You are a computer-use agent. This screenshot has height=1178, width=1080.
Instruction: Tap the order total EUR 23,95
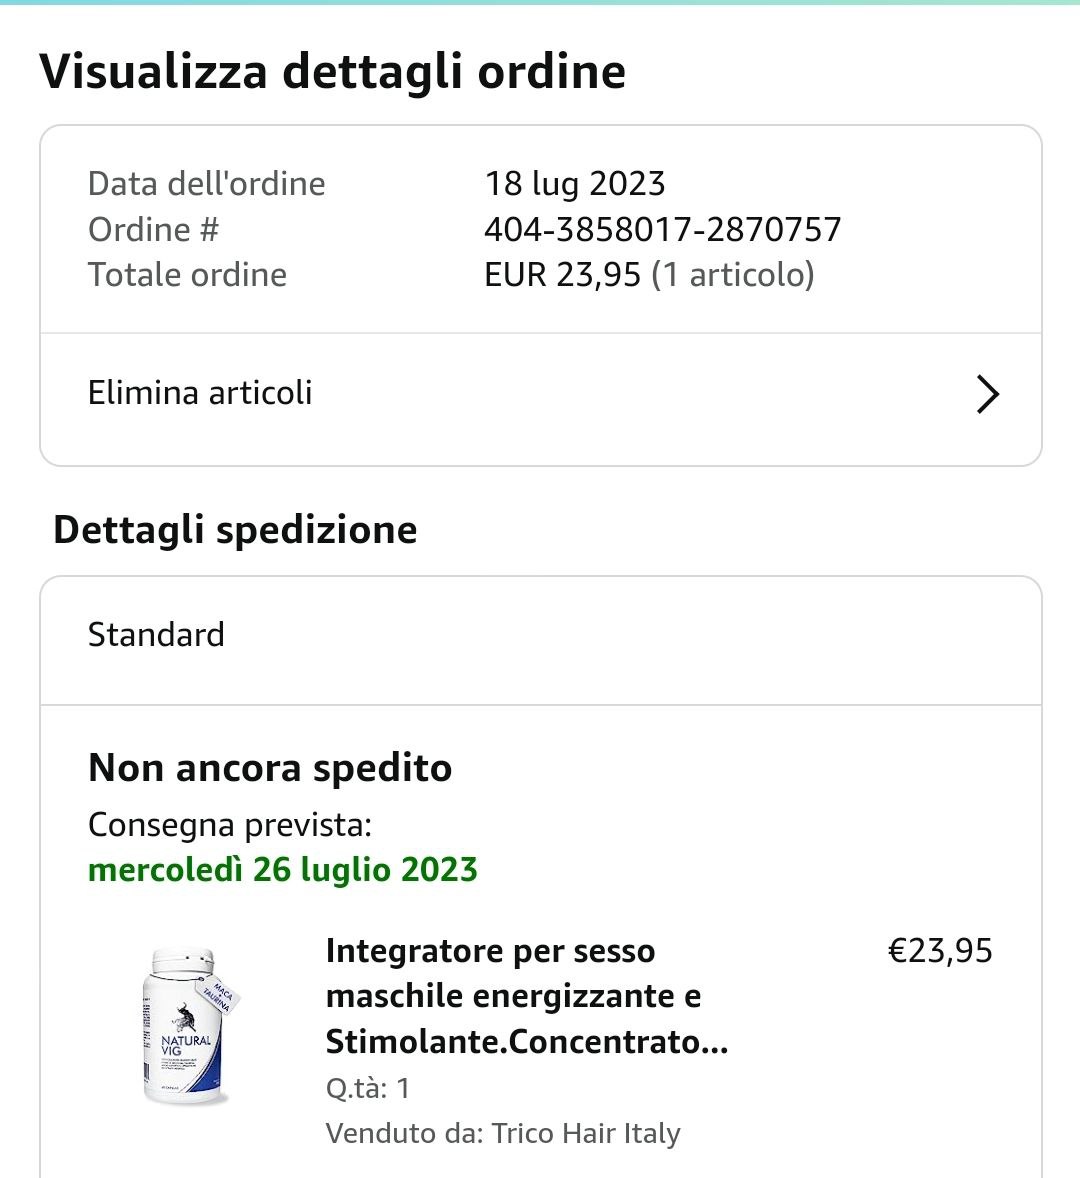coord(562,275)
